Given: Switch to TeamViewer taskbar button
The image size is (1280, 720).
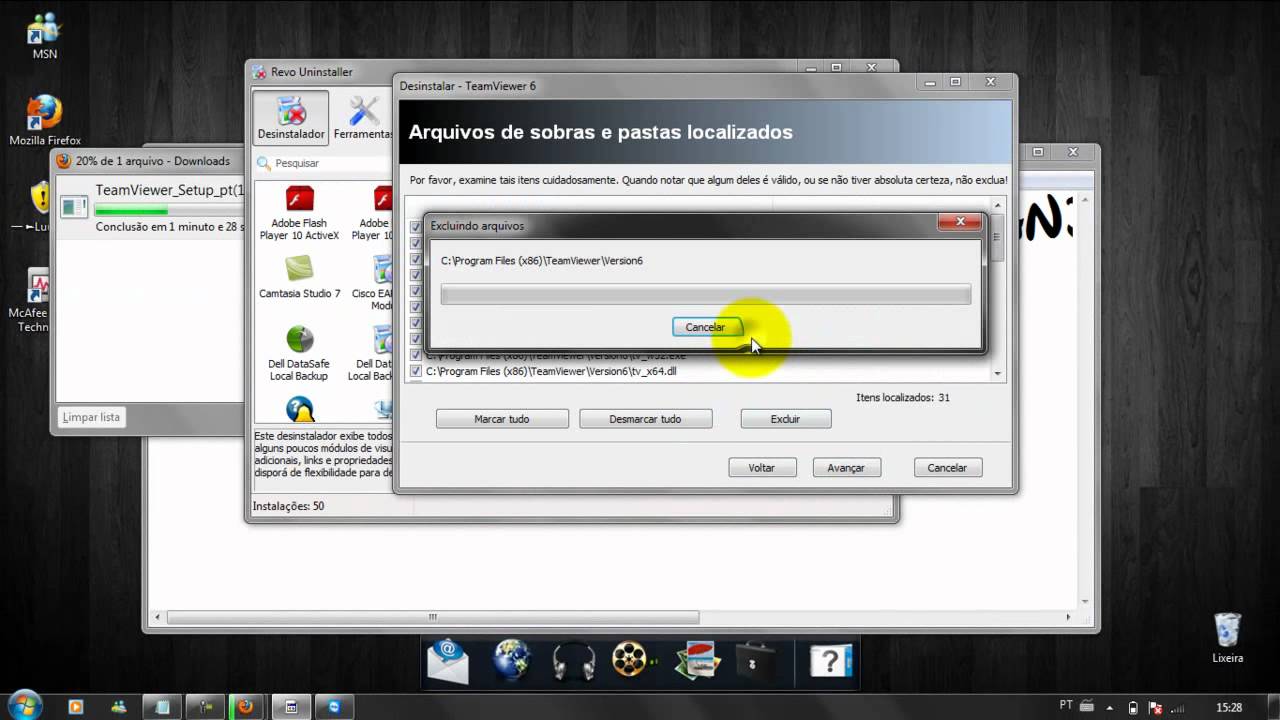Looking at the screenshot, I should click(335, 707).
